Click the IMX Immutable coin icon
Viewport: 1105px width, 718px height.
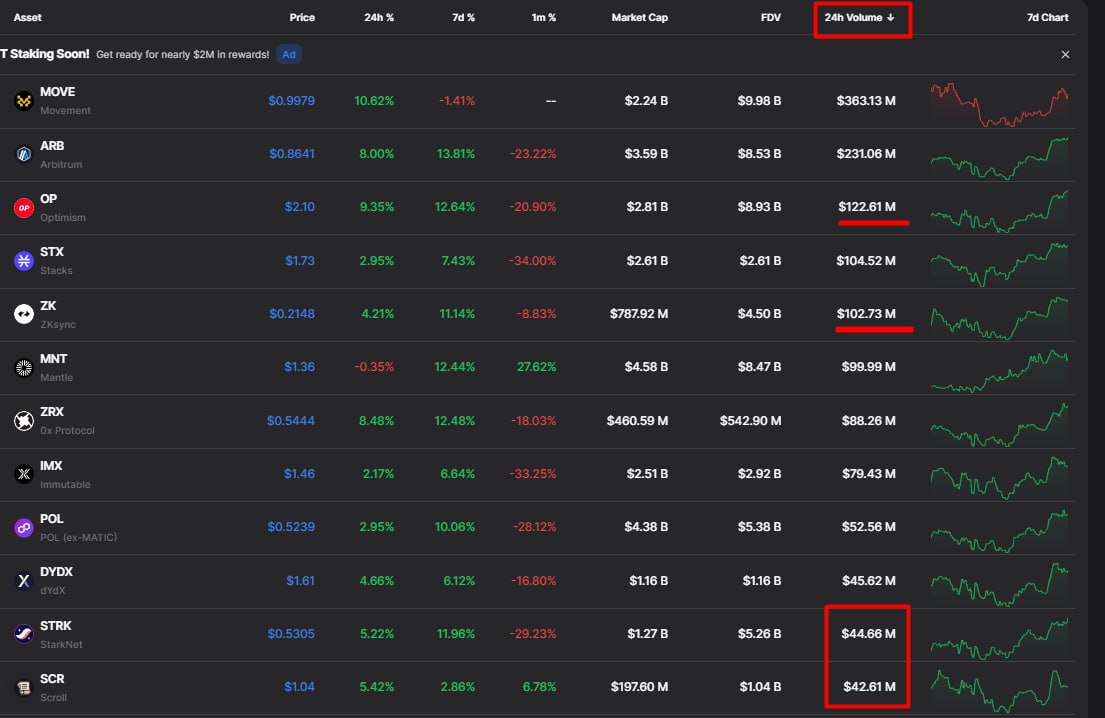(x=24, y=474)
